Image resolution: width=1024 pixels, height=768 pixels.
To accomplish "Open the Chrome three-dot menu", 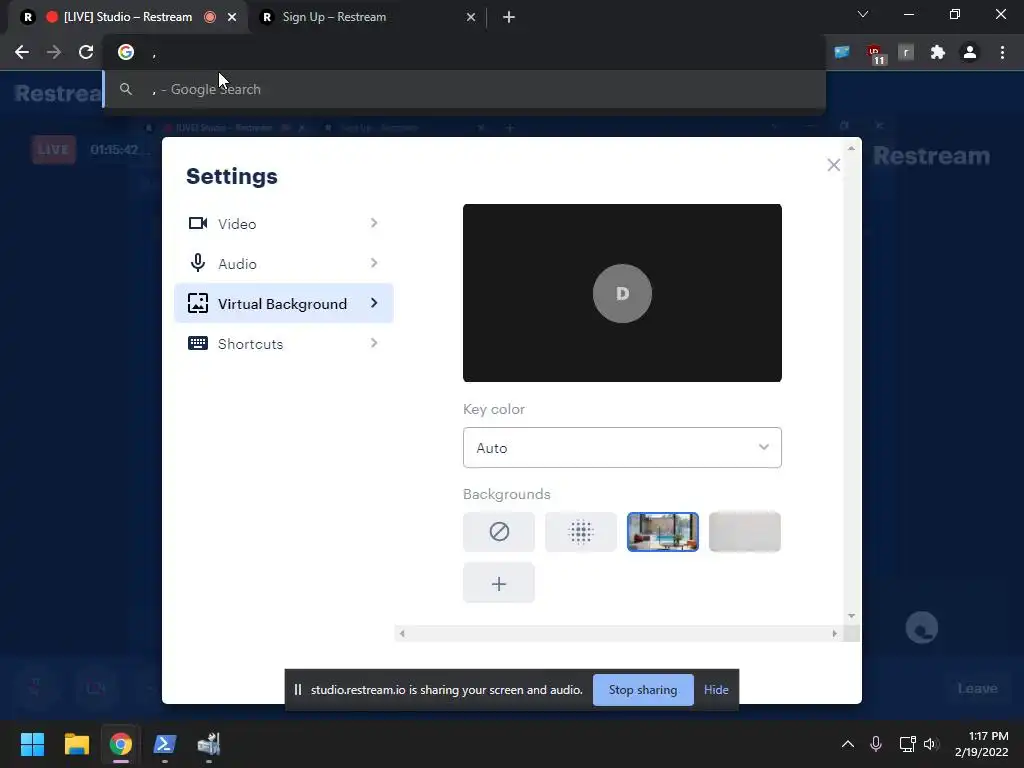I will 1002,52.
